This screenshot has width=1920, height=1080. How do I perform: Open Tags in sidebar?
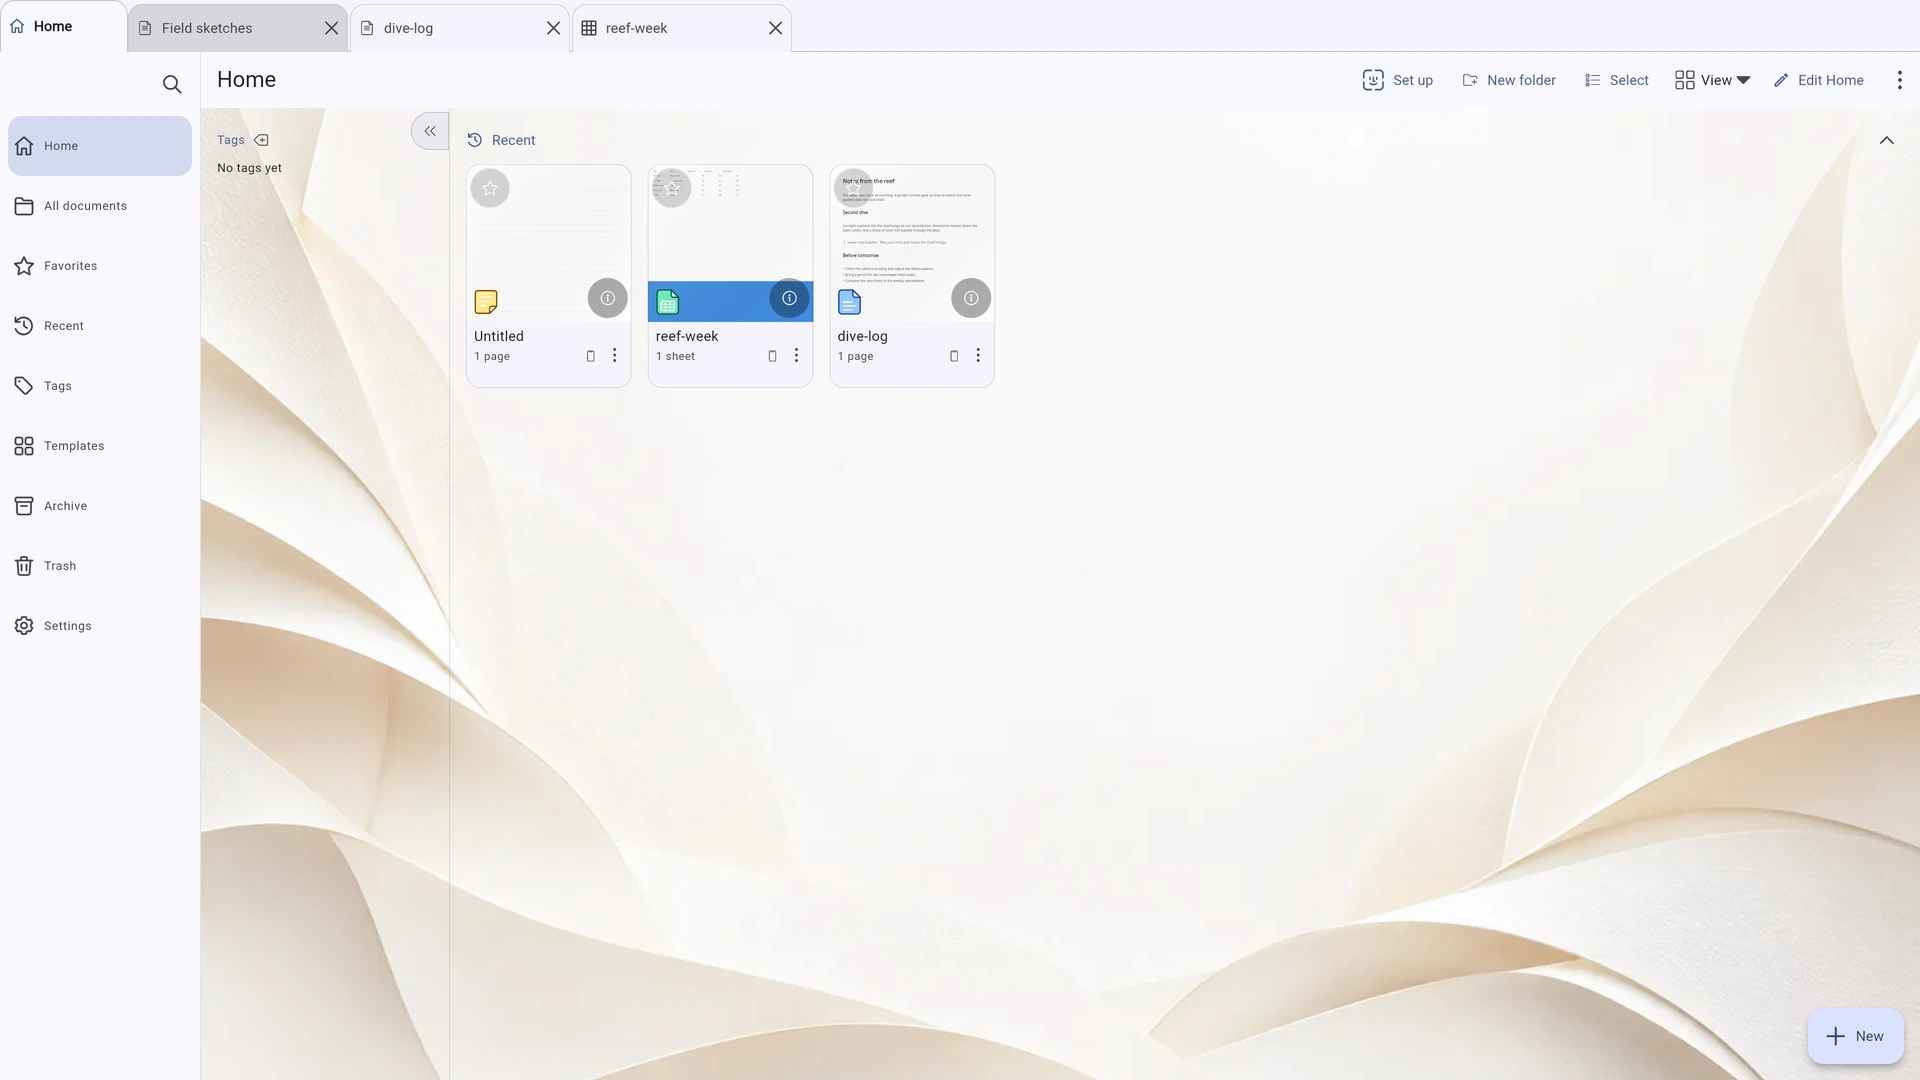click(x=100, y=386)
